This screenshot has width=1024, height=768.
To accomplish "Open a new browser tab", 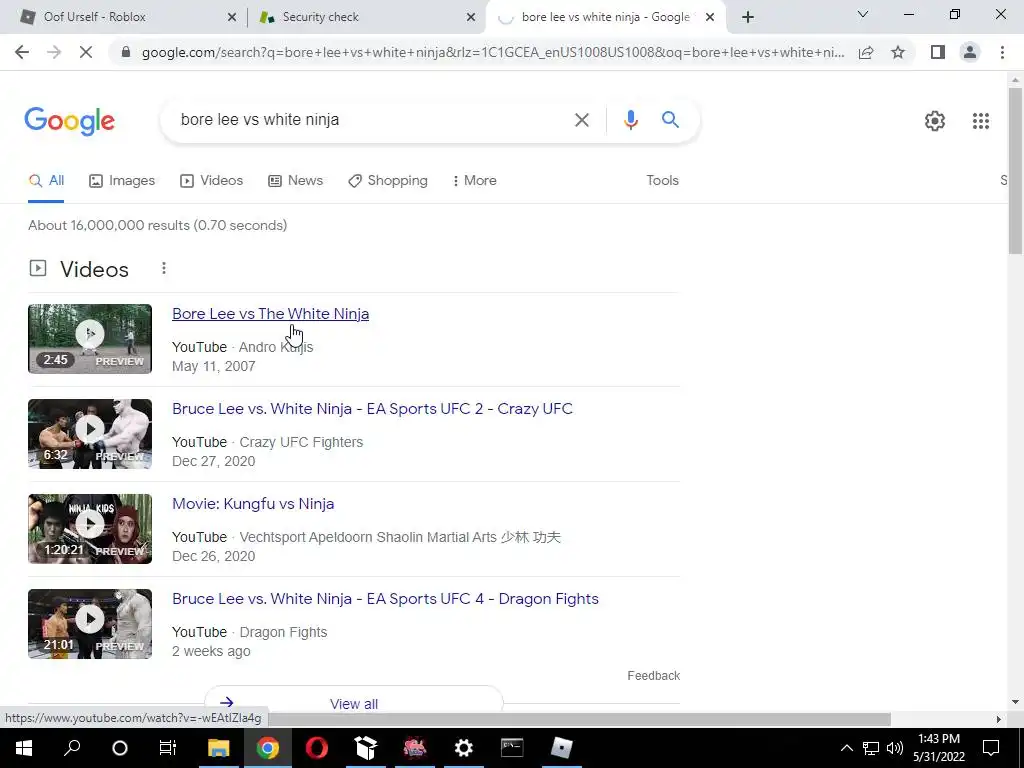I will pos(748,18).
